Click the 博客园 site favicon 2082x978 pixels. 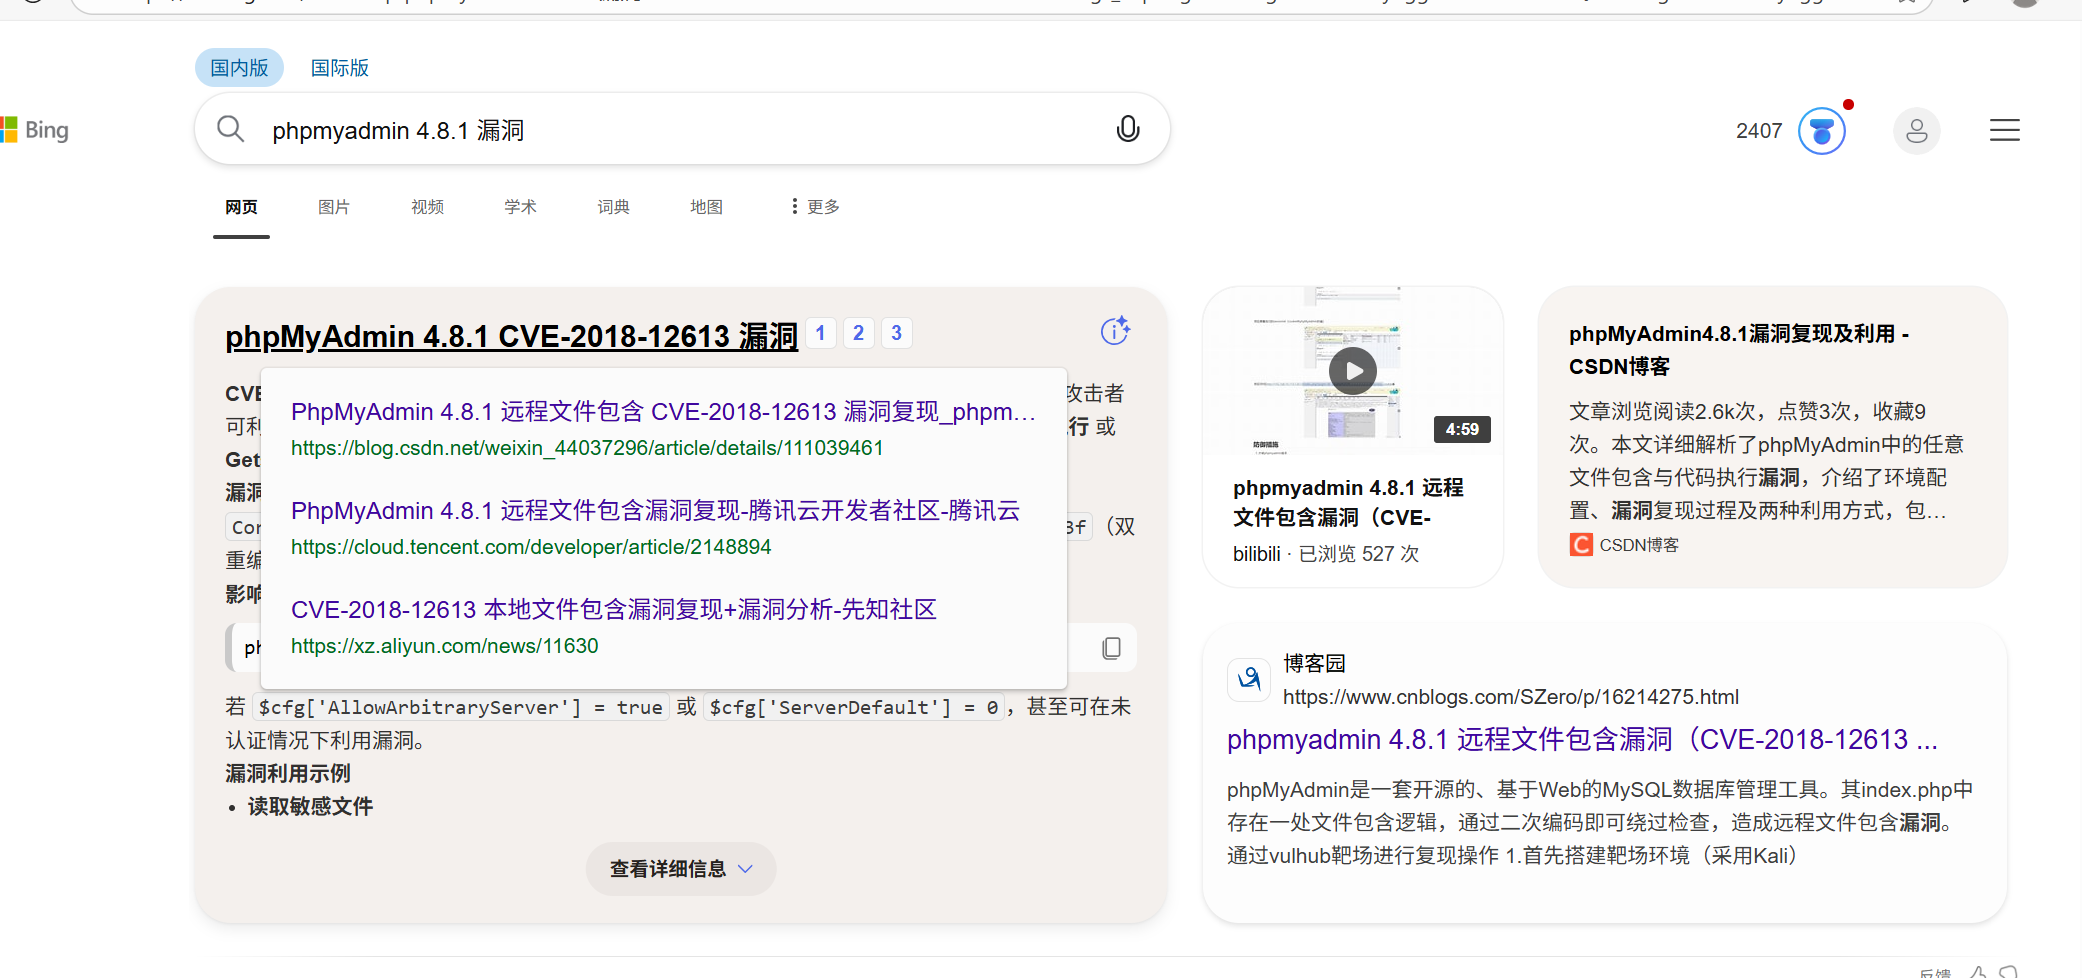click(1249, 680)
